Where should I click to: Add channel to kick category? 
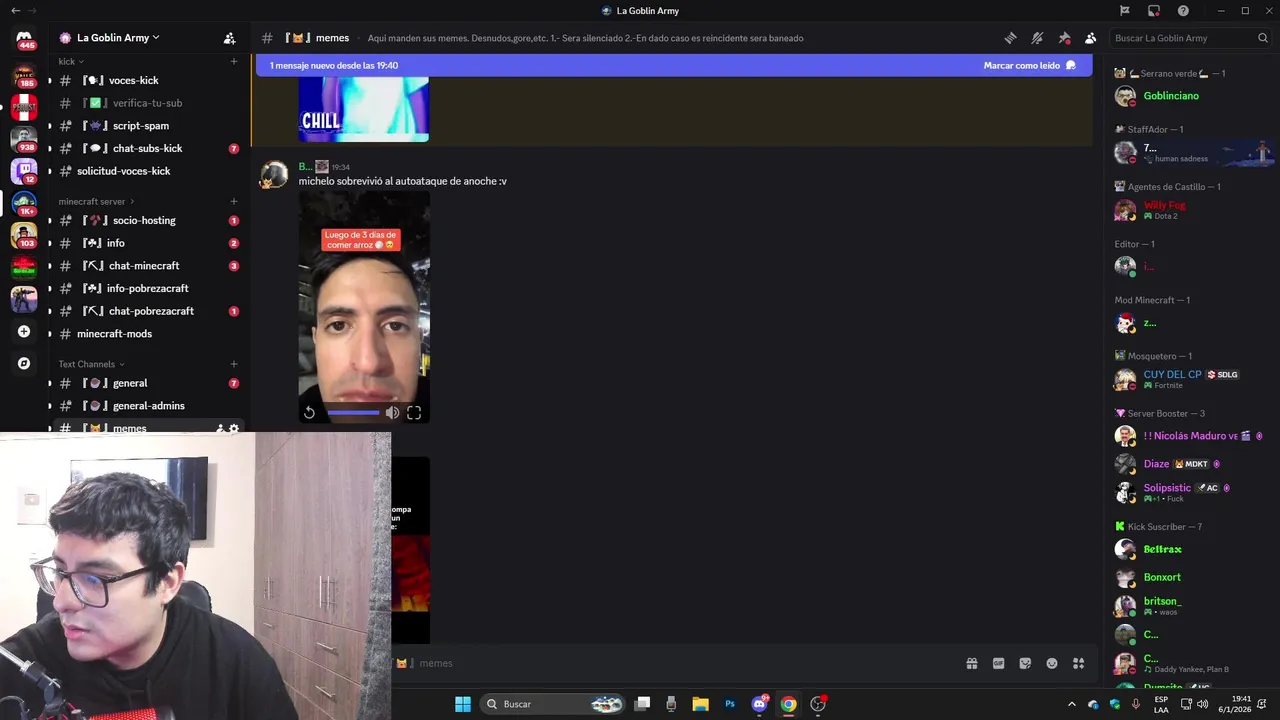(x=234, y=61)
